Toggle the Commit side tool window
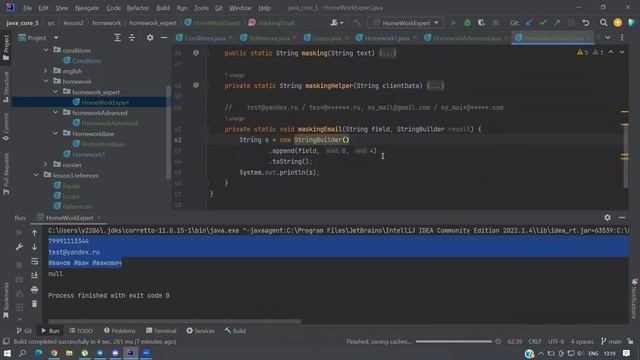This screenshot has width=640, height=360. coord(6,127)
